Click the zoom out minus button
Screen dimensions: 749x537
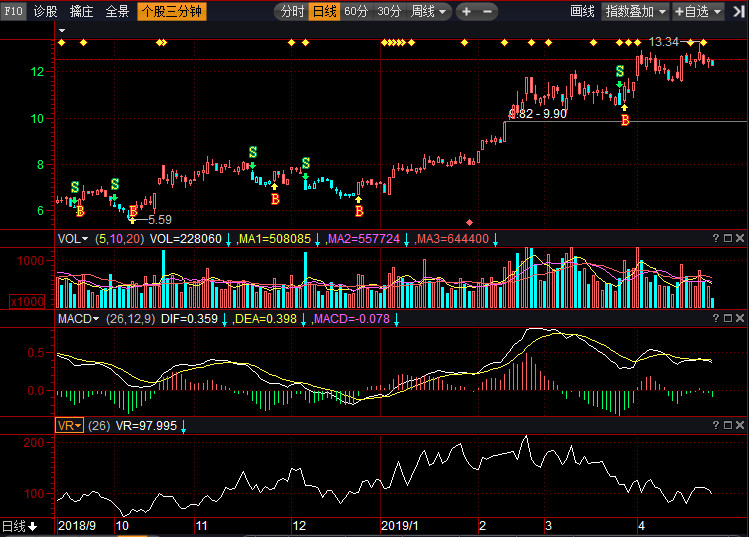tap(488, 12)
